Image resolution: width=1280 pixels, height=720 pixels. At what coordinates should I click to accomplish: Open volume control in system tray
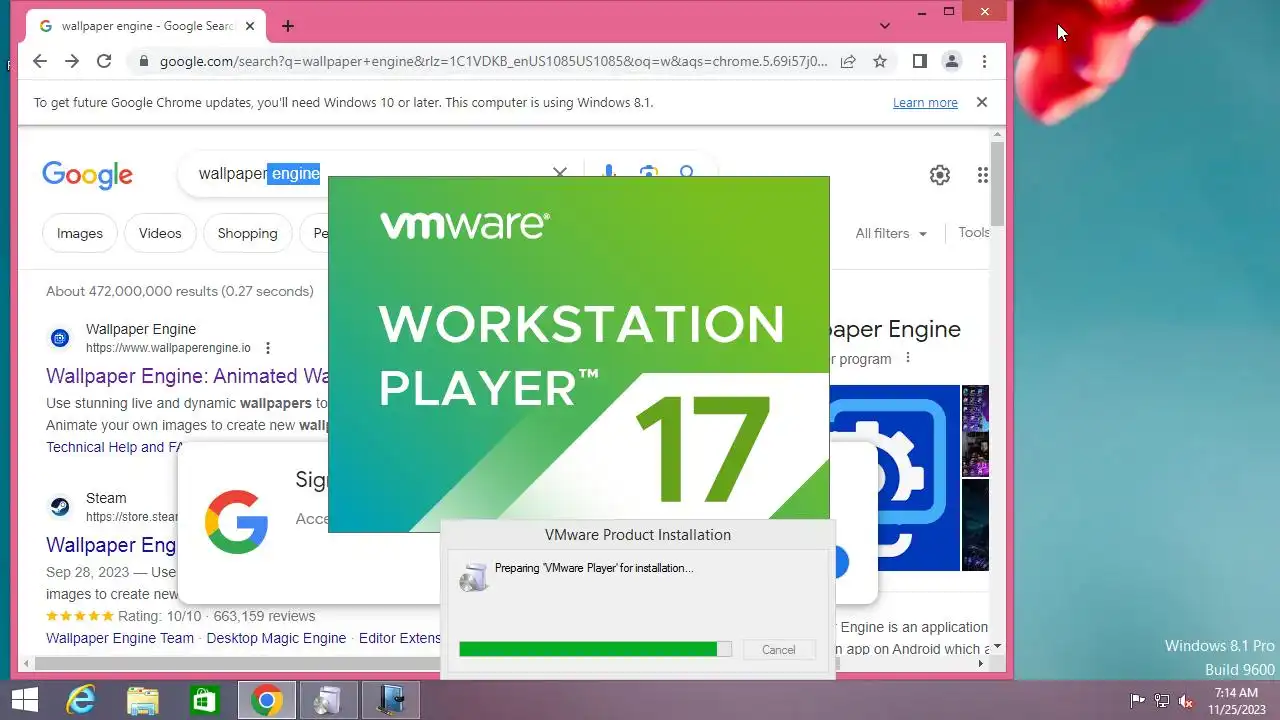[x=1186, y=701]
